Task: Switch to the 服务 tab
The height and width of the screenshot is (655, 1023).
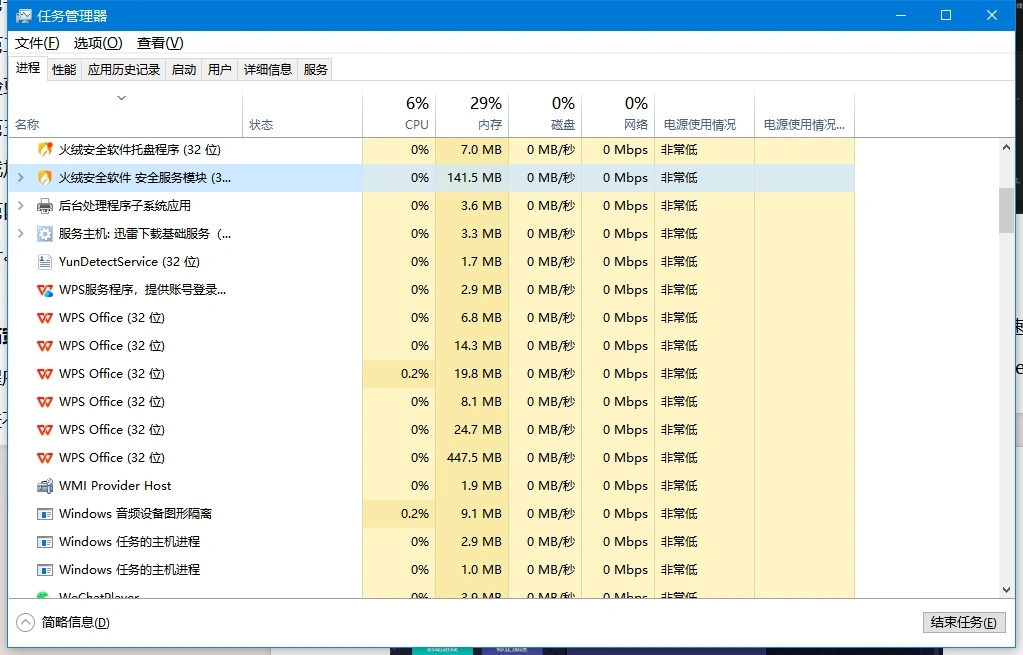Action: click(x=313, y=68)
